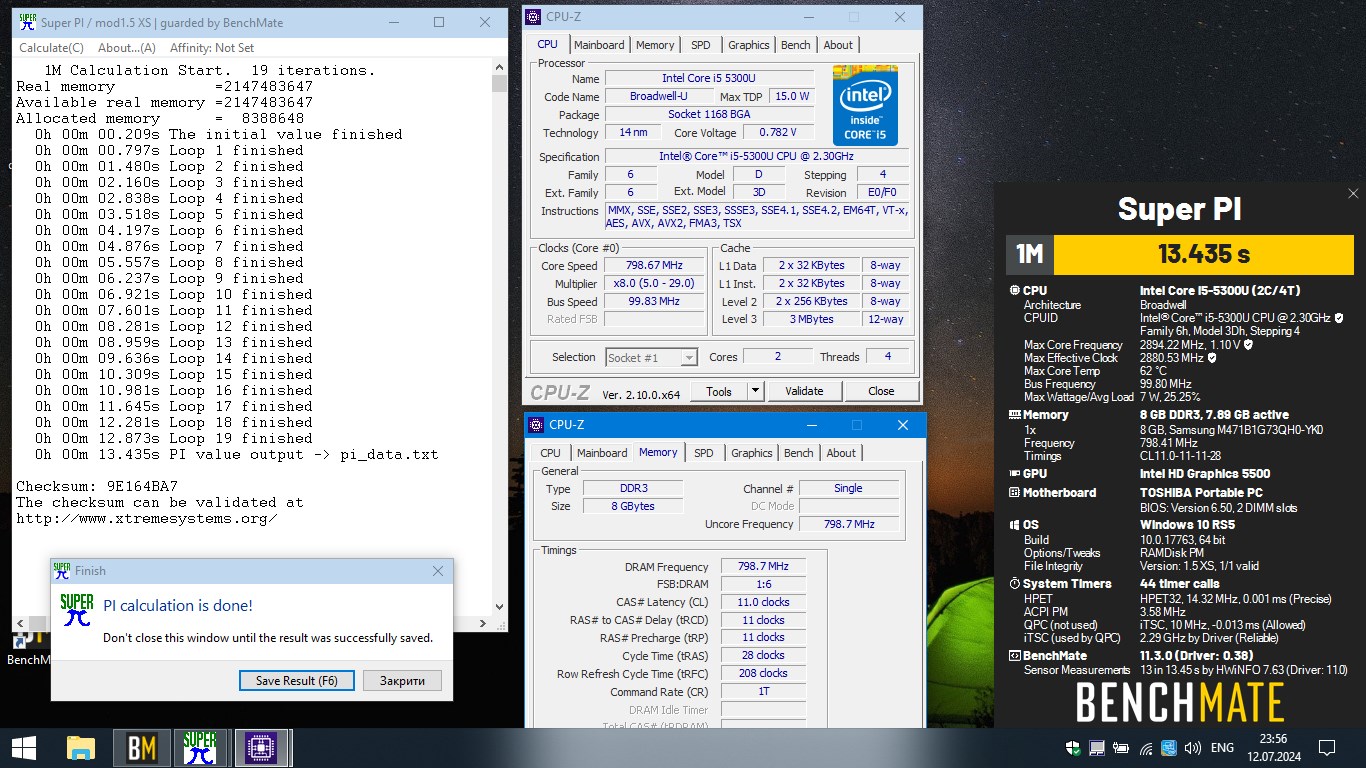Switch to CPU-Z via taskbar icon
Viewport: 1366px width, 768px height.
tap(261, 747)
